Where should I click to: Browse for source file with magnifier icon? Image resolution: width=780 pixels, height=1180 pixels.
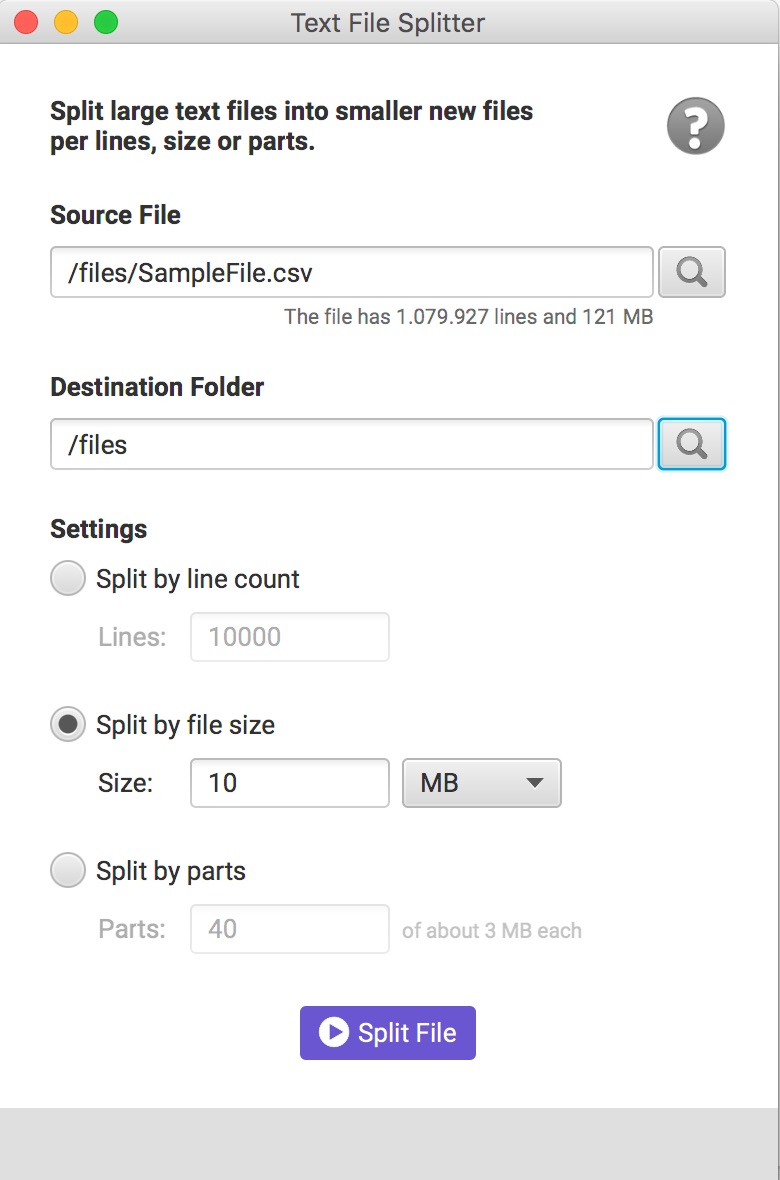[691, 272]
